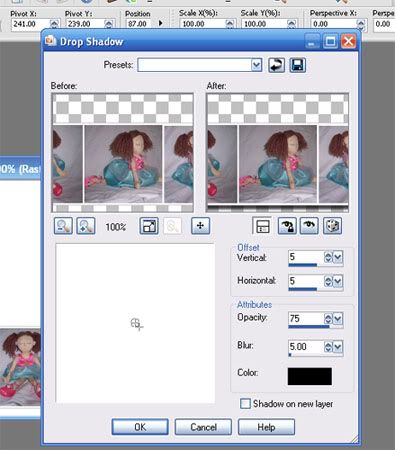Click the Opacity spinner arrows

coord(328,319)
